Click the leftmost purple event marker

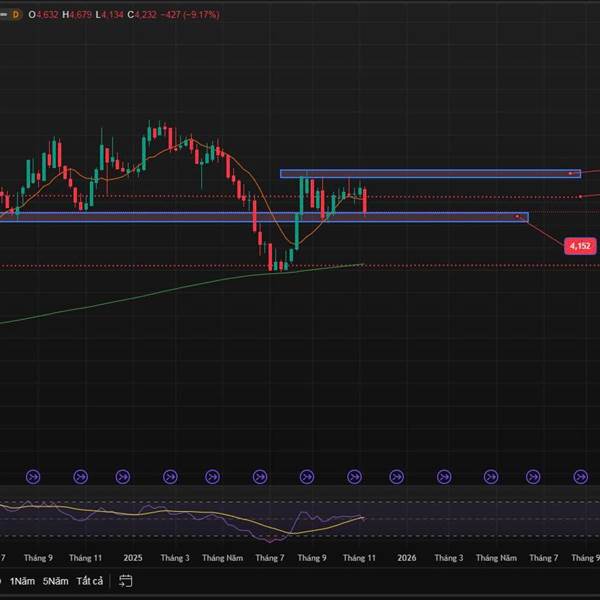point(33,477)
